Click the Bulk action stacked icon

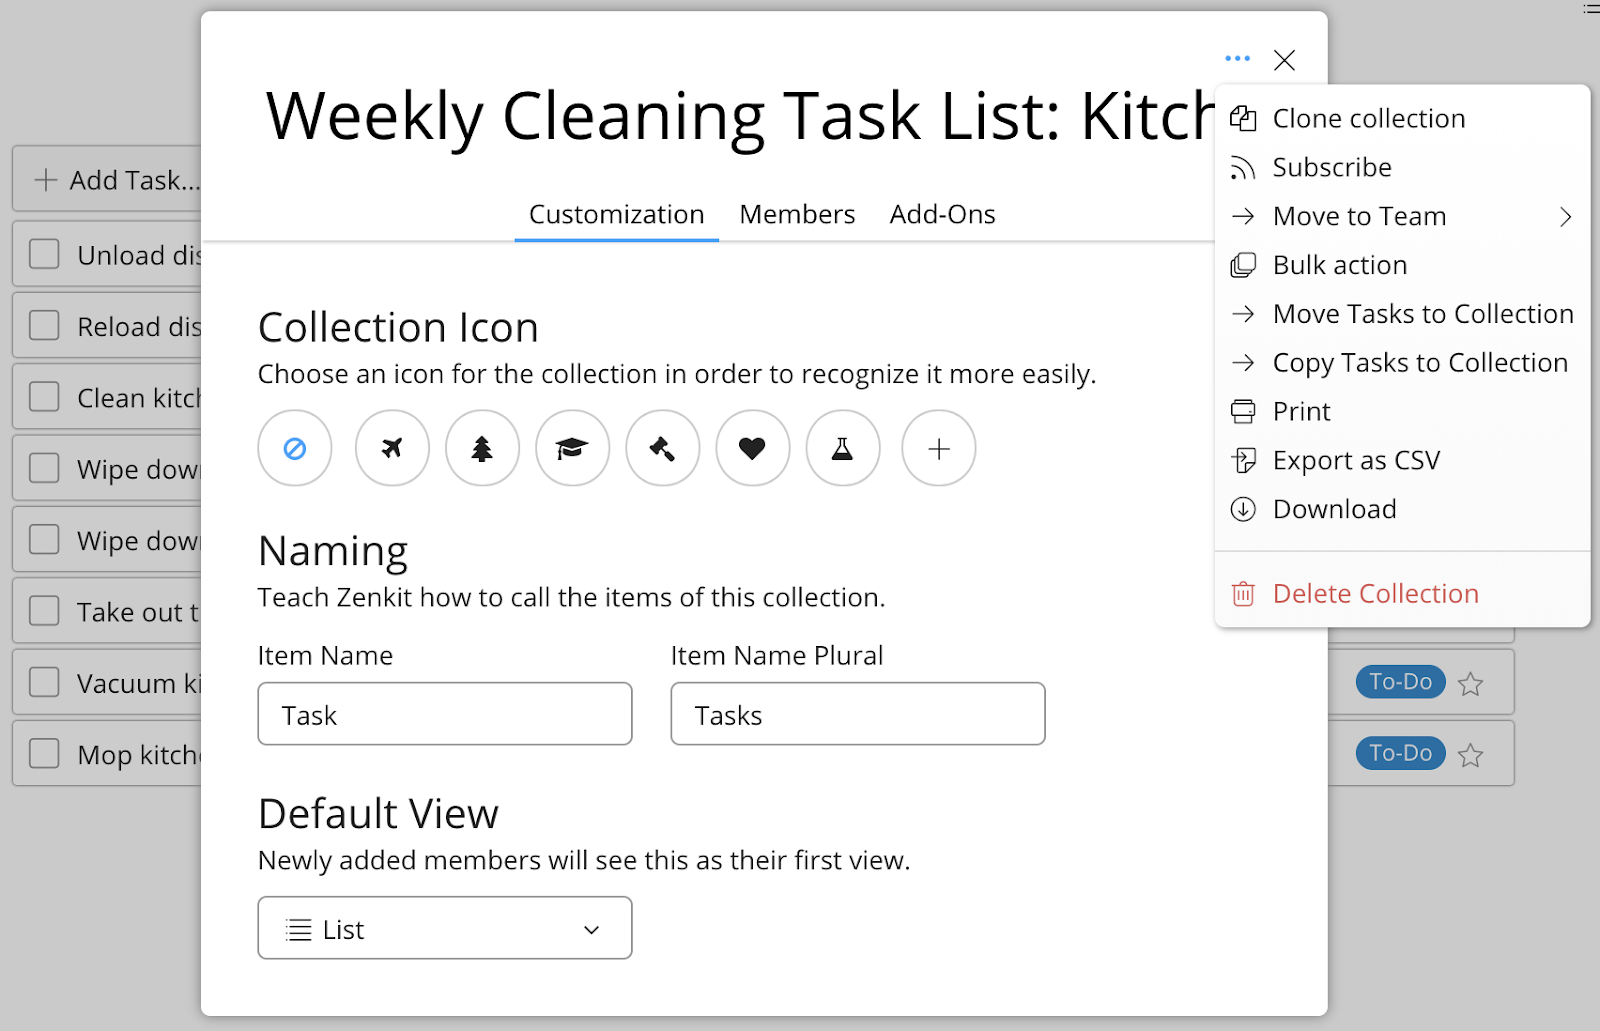[1243, 265]
